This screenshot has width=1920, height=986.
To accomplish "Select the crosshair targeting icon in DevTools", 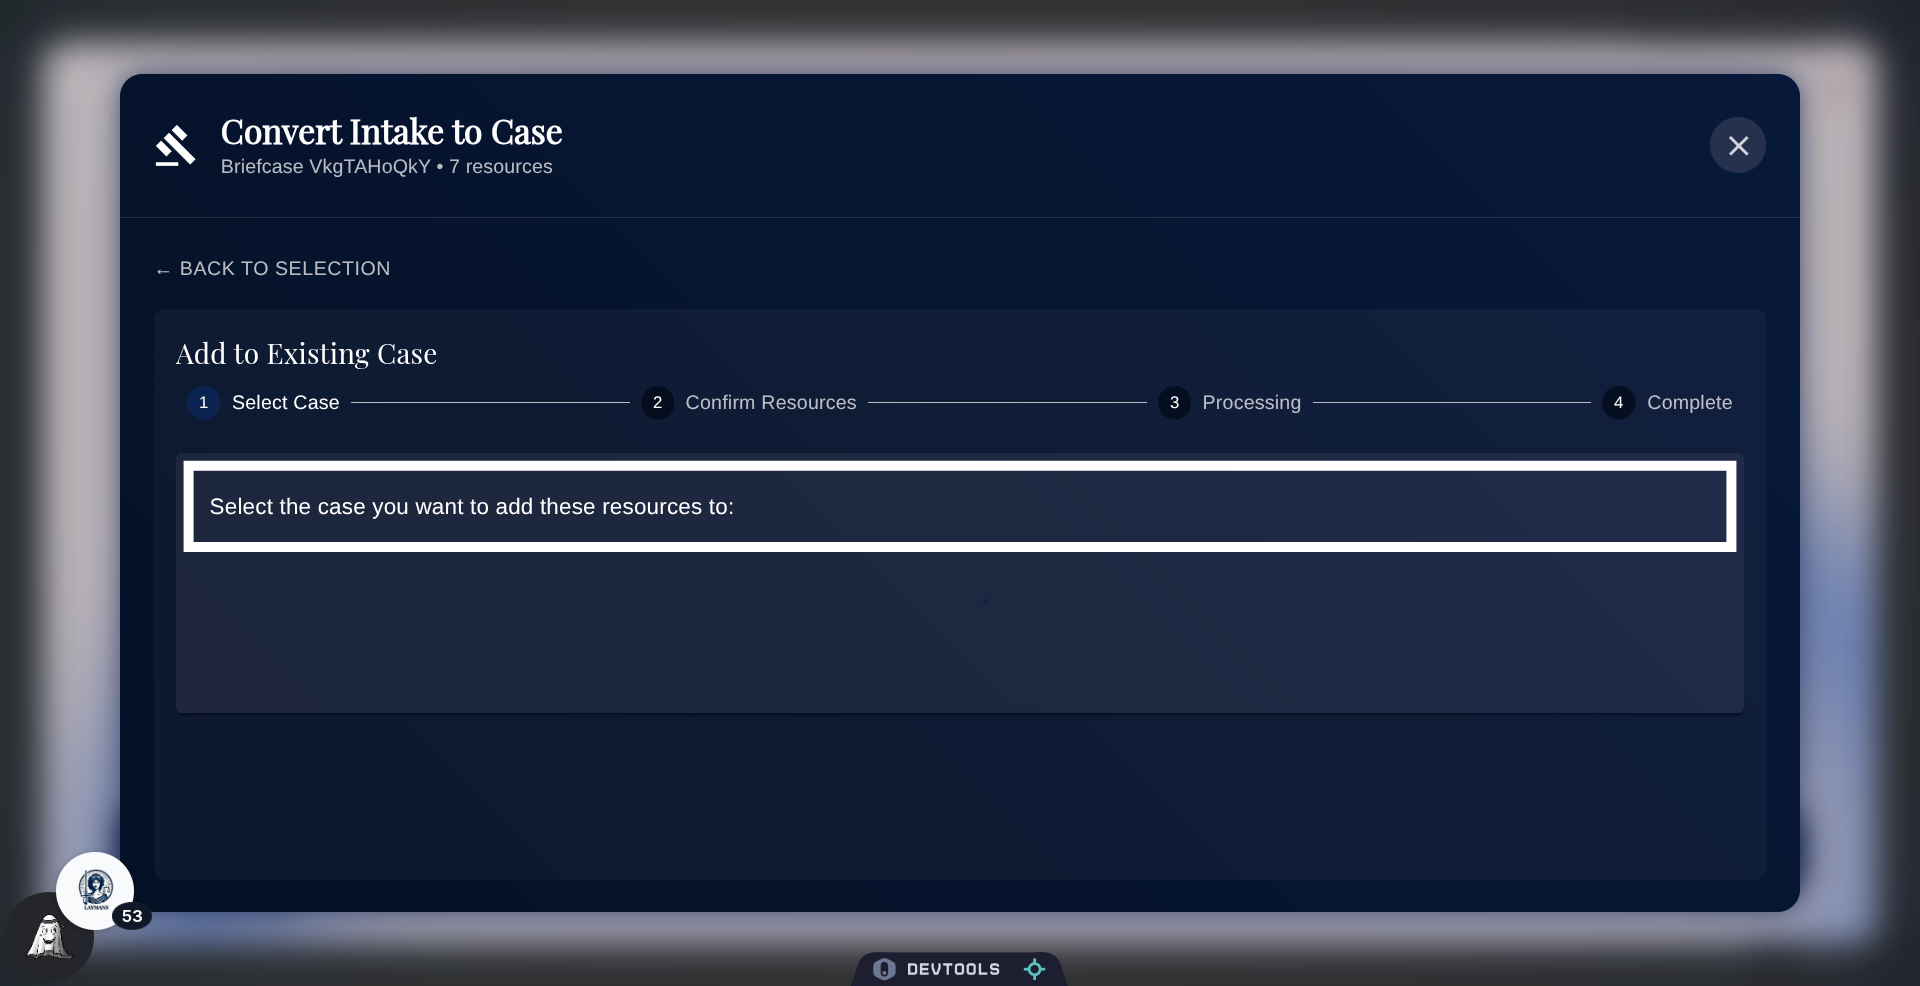I will pyautogui.click(x=1034, y=968).
